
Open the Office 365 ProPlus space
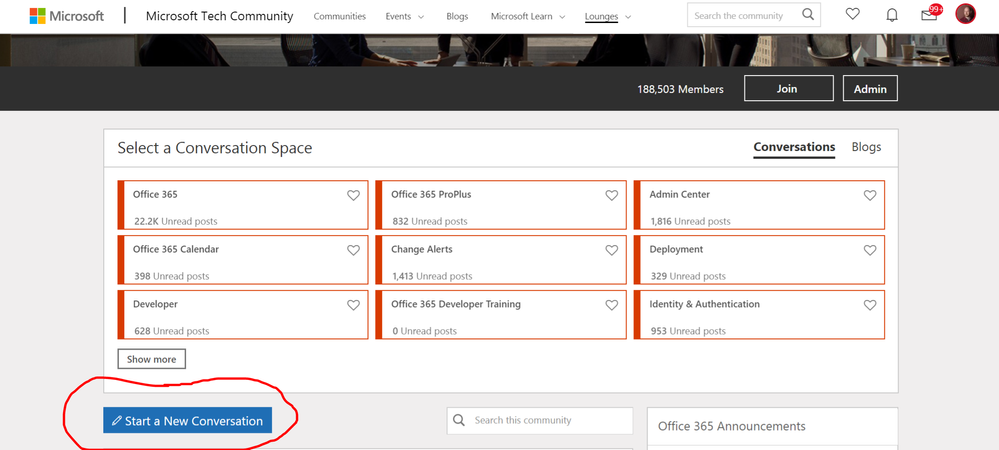click(501, 205)
